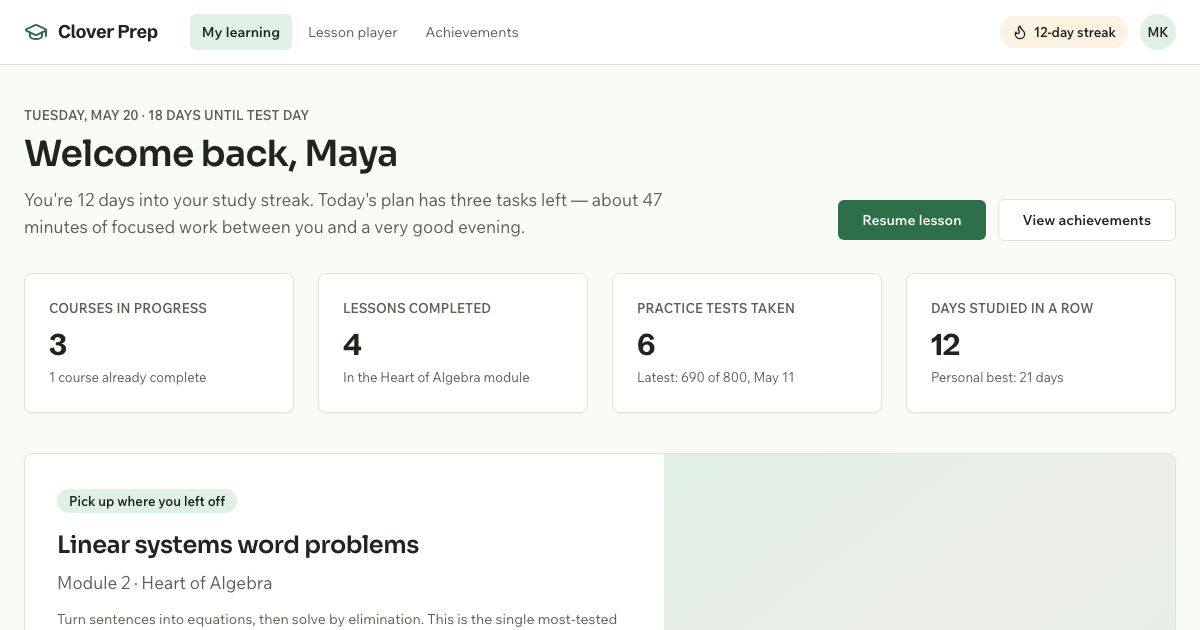Go to the Achievements tab
This screenshot has height=630, width=1200.
click(x=472, y=32)
